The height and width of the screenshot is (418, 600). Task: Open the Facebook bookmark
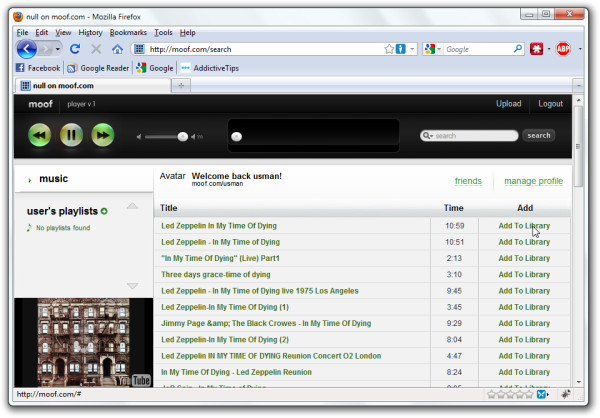click(x=38, y=68)
